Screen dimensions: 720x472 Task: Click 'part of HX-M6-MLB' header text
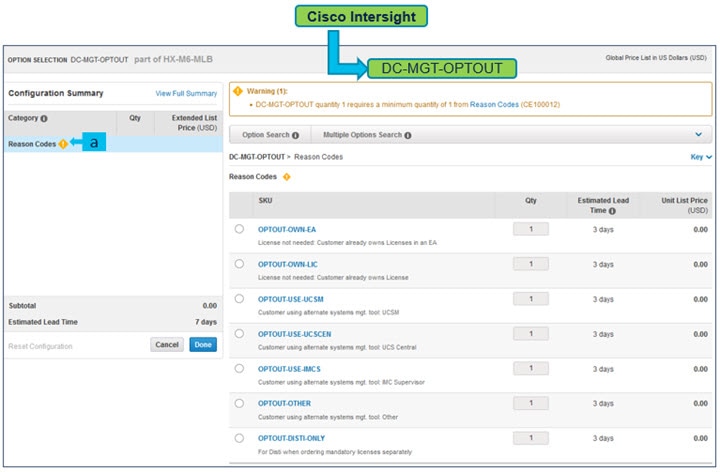tap(173, 59)
